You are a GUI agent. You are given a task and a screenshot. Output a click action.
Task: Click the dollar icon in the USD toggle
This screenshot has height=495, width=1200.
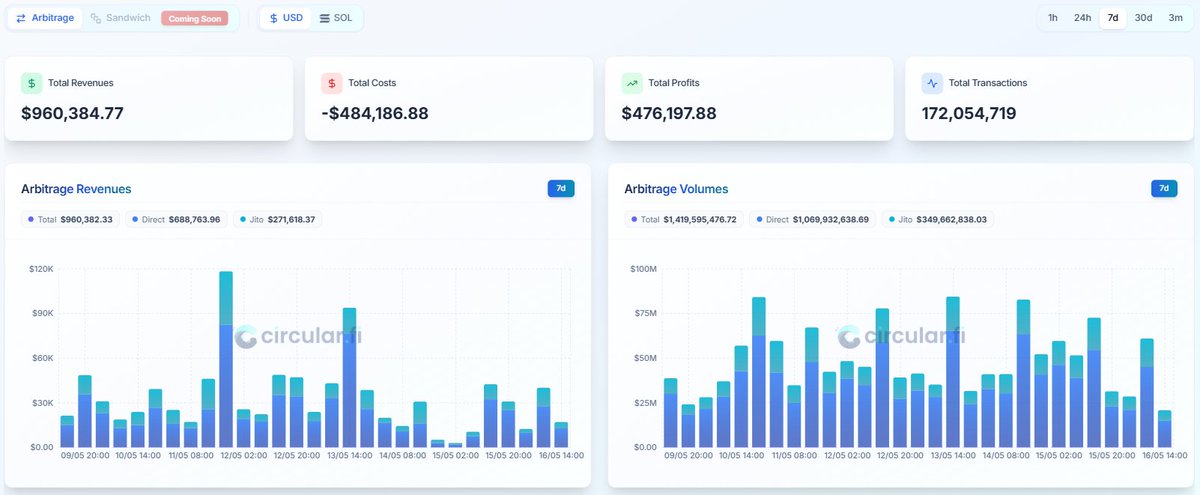point(274,18)
